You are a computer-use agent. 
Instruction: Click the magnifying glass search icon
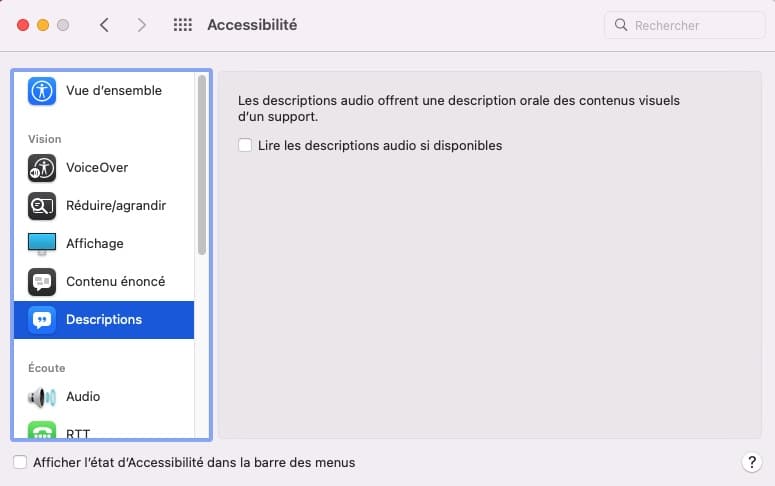tap(621, 25)
